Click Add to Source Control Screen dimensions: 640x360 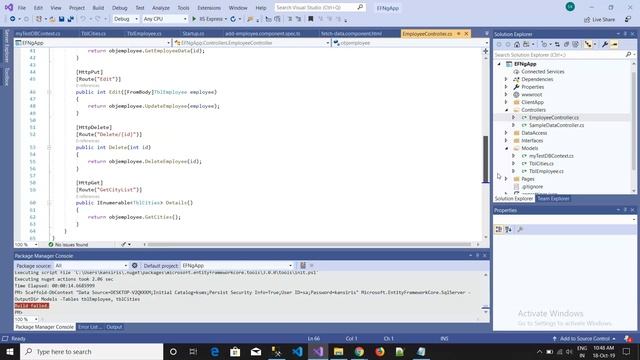[x=584, y=338]
